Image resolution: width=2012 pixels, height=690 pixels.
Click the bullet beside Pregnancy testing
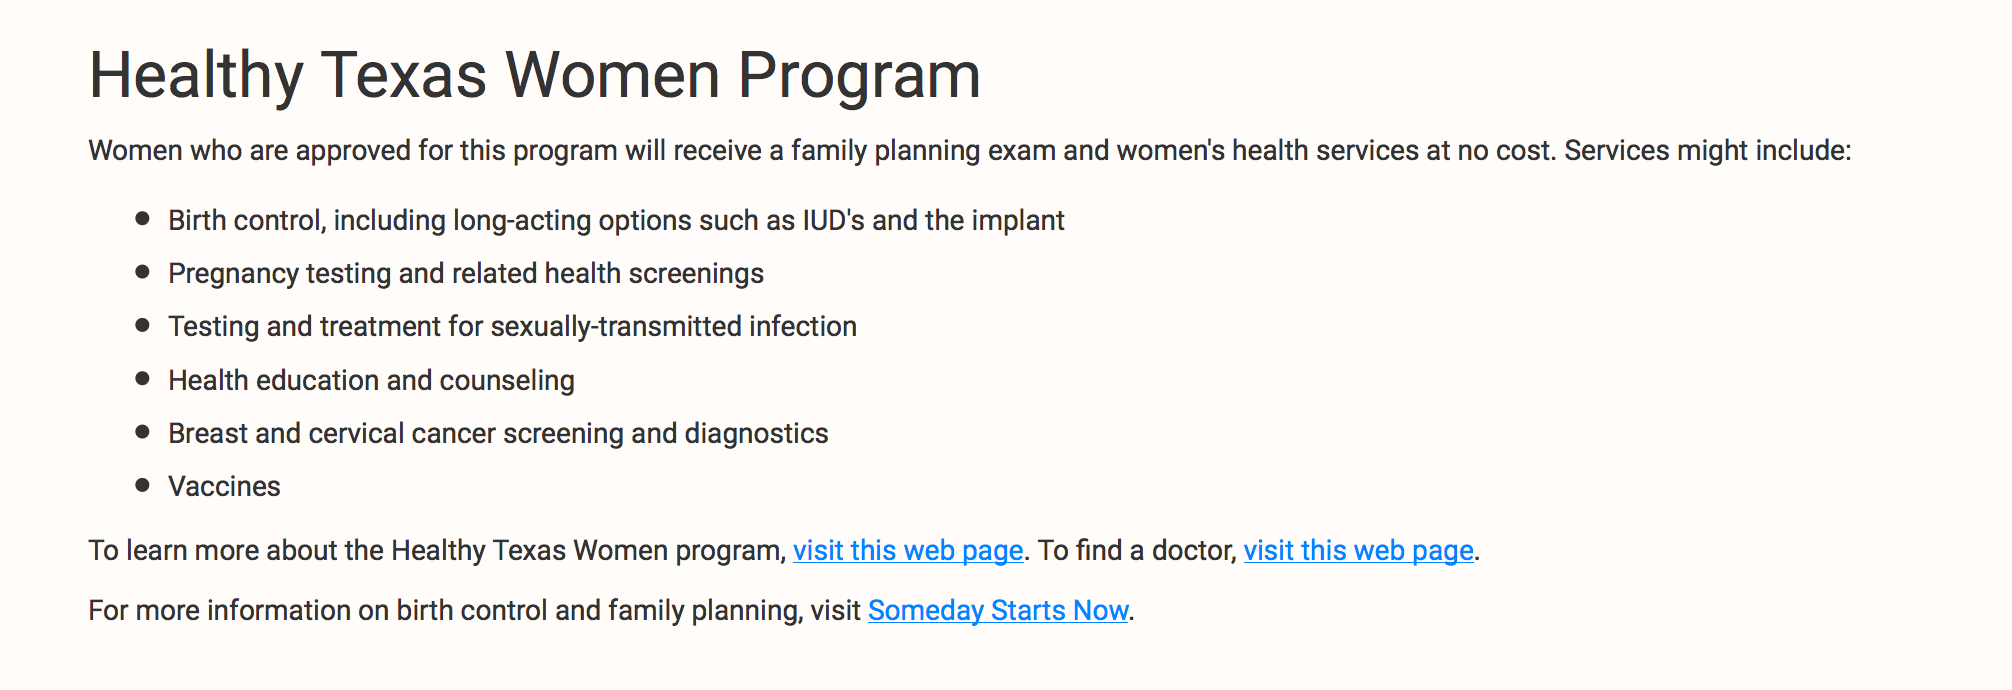click(x=142, y=271)
